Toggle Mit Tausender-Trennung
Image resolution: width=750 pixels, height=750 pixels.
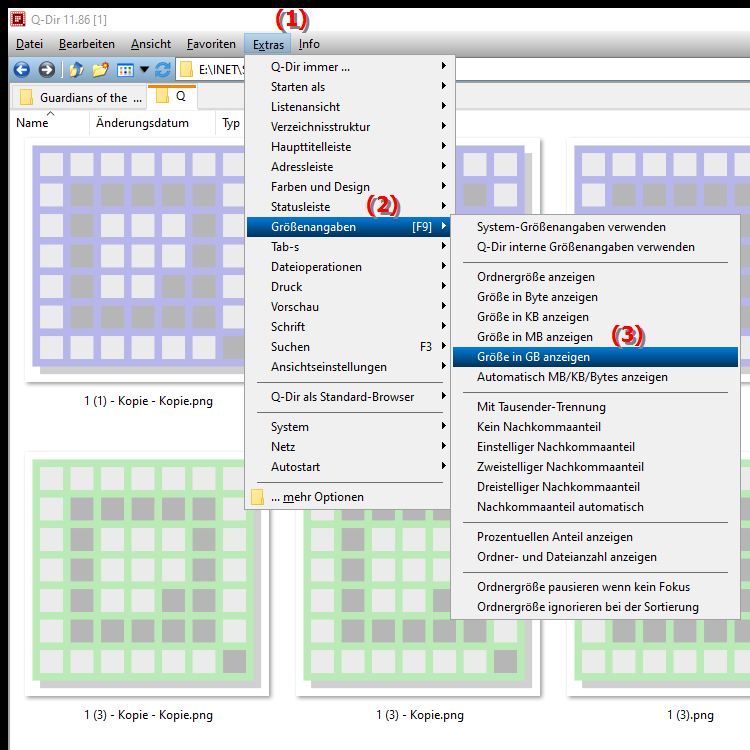tap(595, 407)
